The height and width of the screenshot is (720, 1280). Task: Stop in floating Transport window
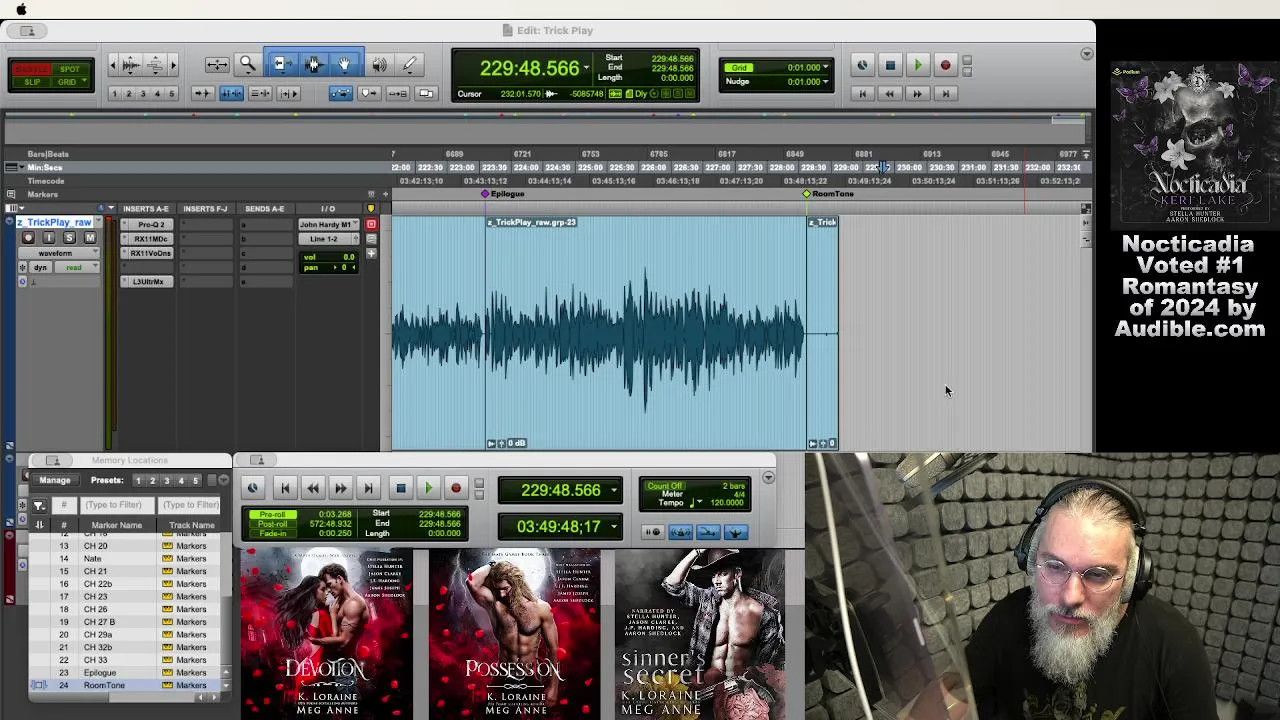point(400,488)
